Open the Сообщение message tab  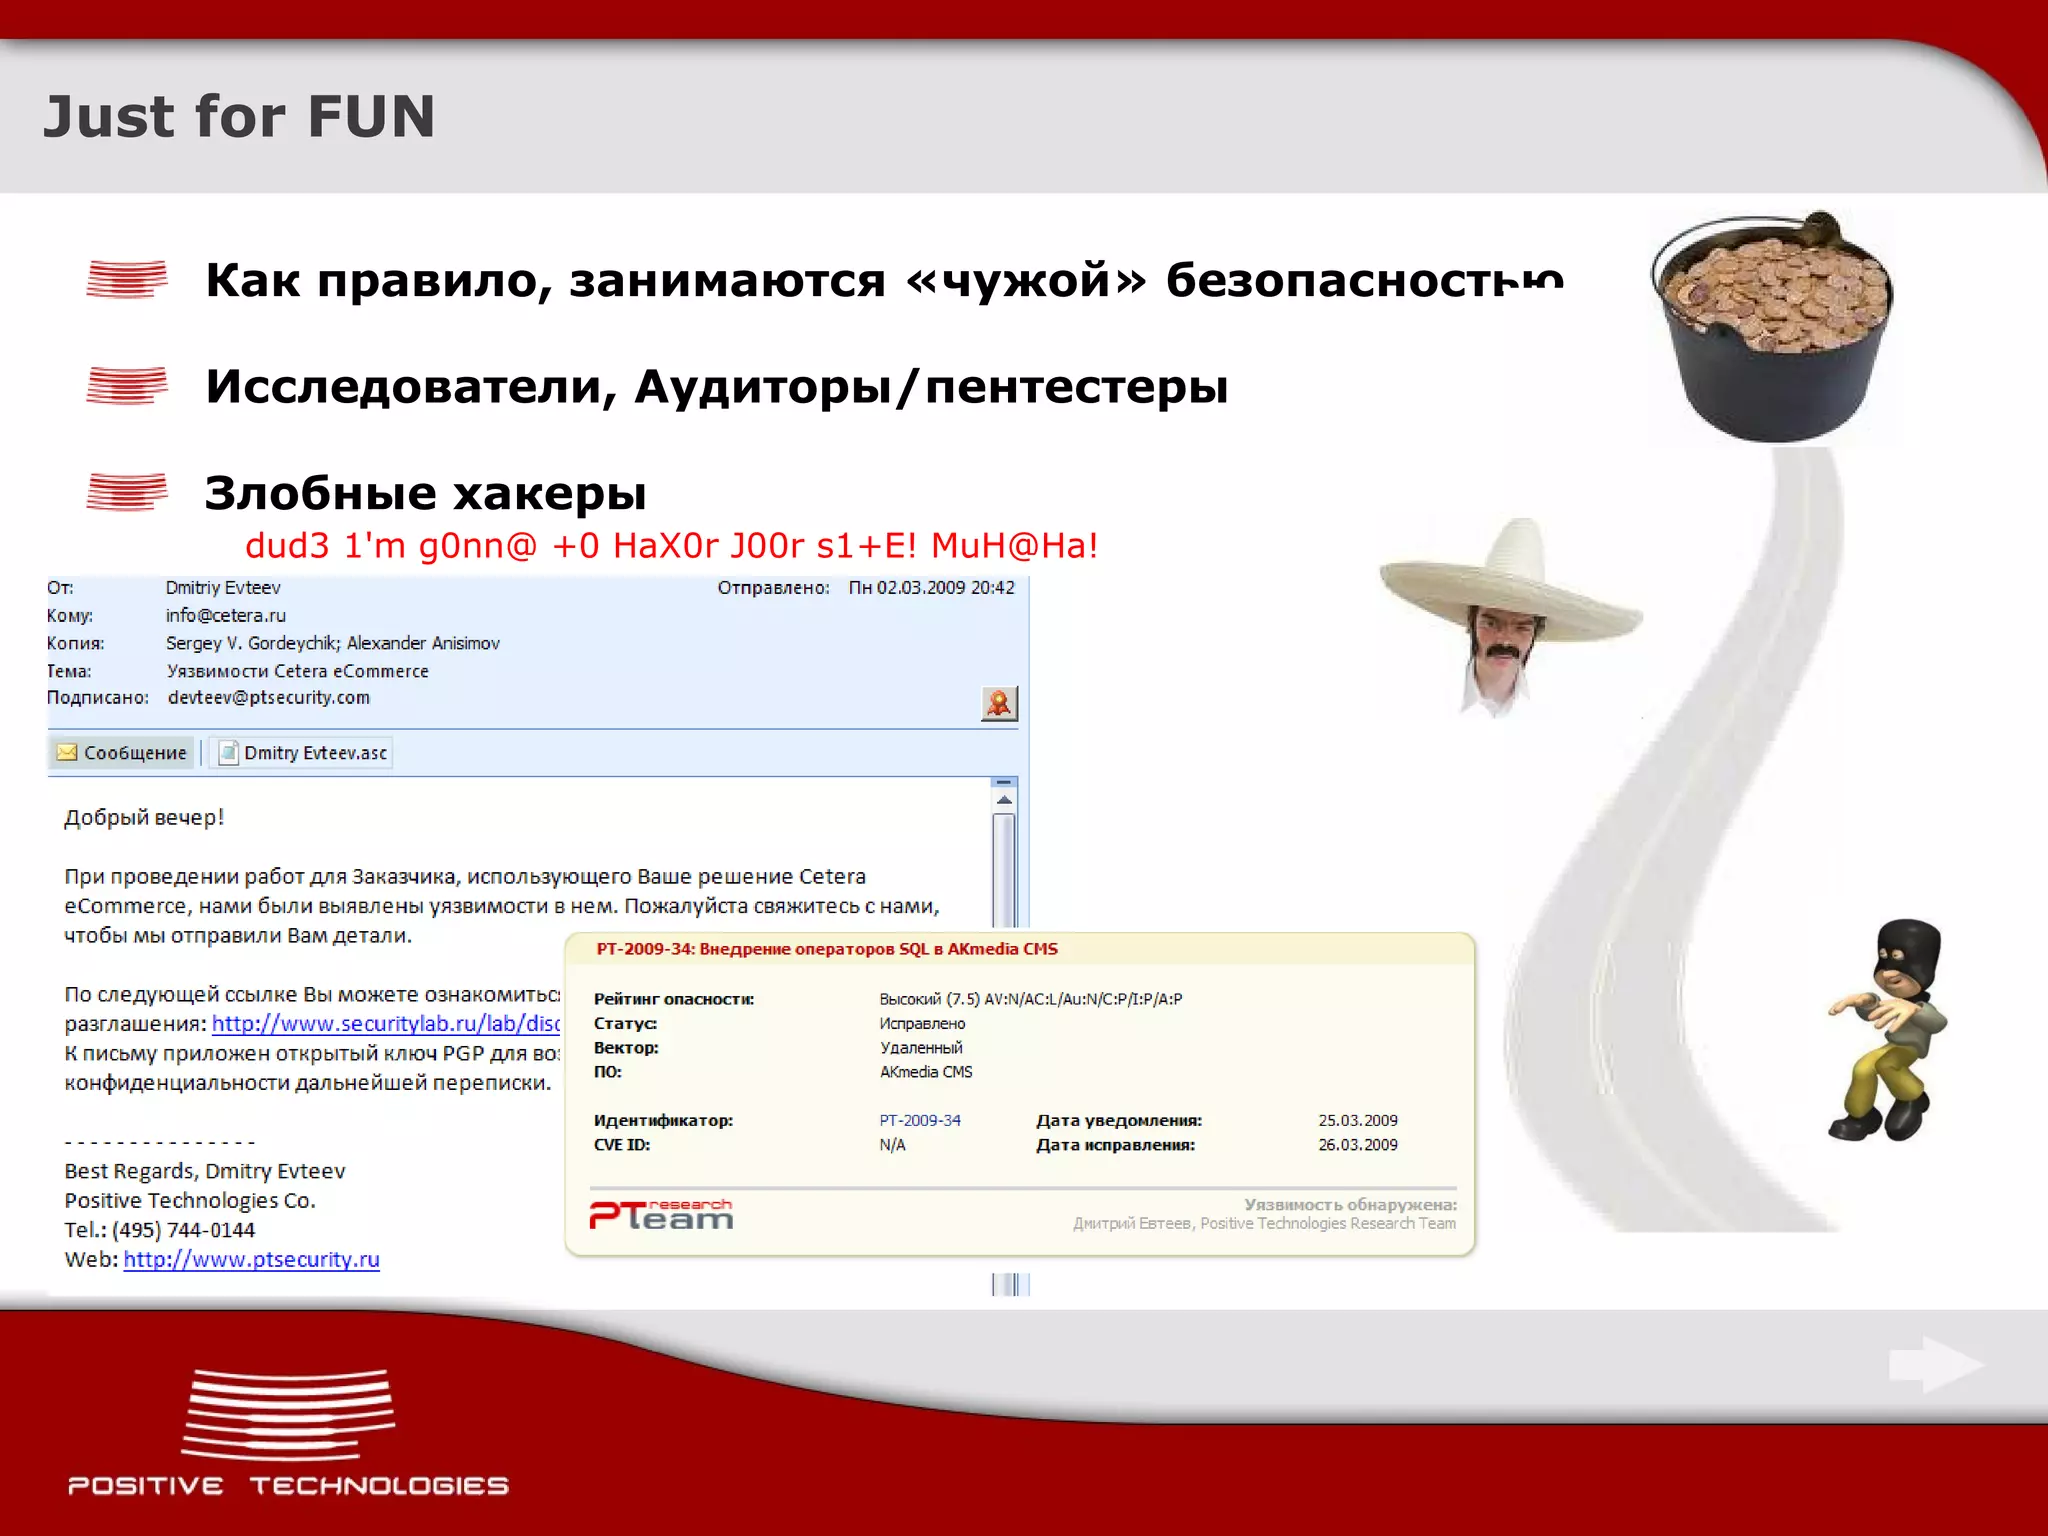[122, 752]
